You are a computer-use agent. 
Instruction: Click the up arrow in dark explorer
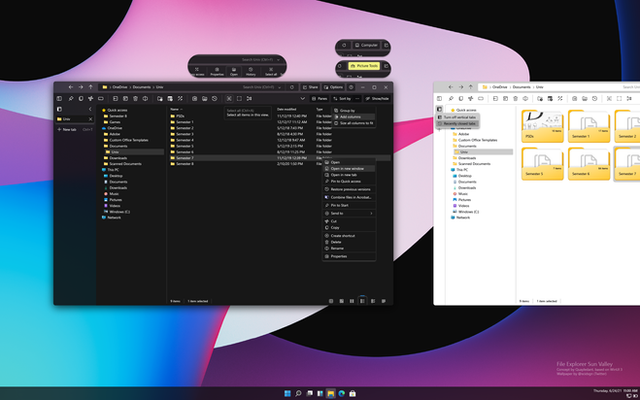click(x=91, y=87)
